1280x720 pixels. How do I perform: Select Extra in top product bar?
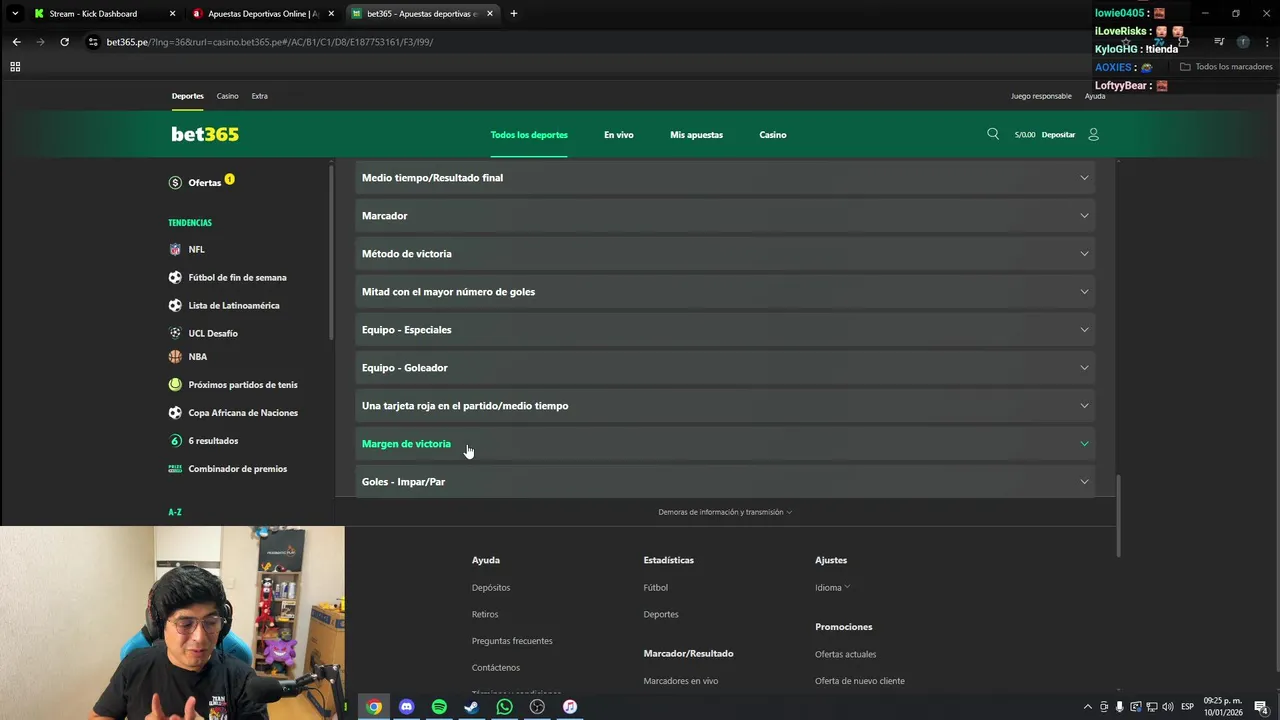(260, 96)
